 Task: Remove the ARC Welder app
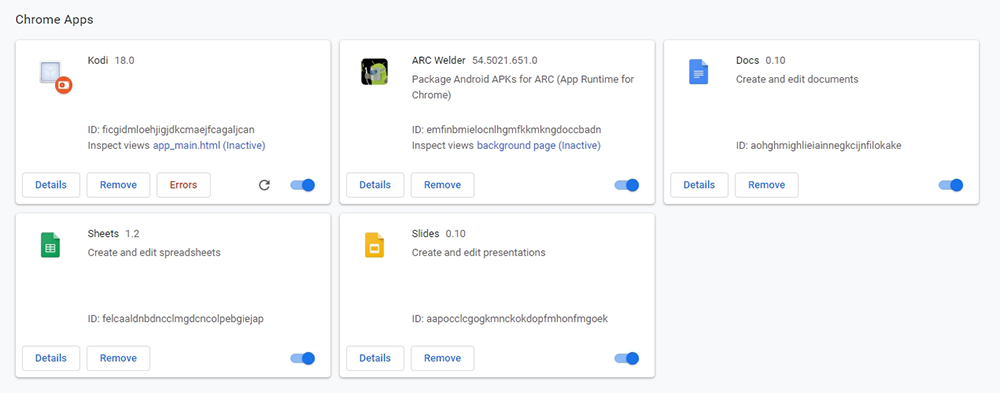coord(443,185)
